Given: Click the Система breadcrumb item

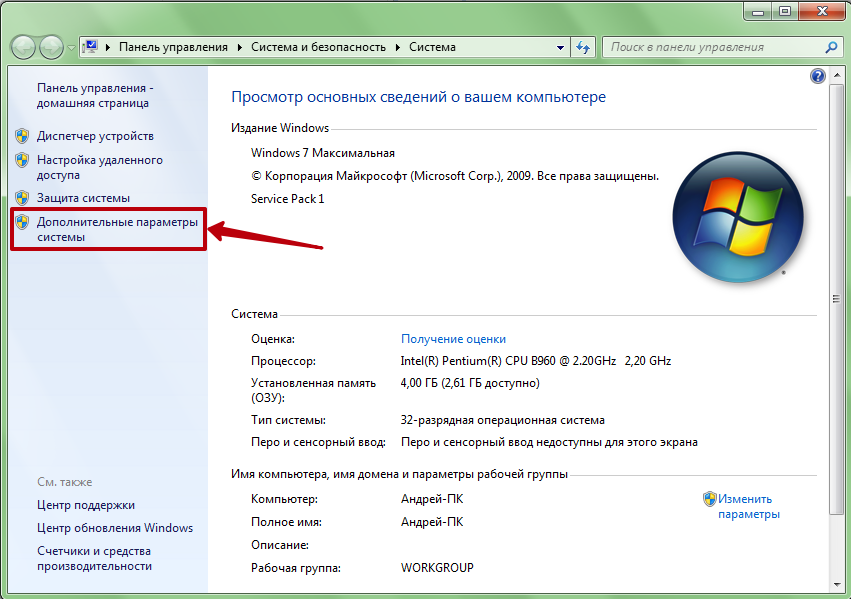Looking at the screenshot, I should pyautogui.click(x=432, y=47).
